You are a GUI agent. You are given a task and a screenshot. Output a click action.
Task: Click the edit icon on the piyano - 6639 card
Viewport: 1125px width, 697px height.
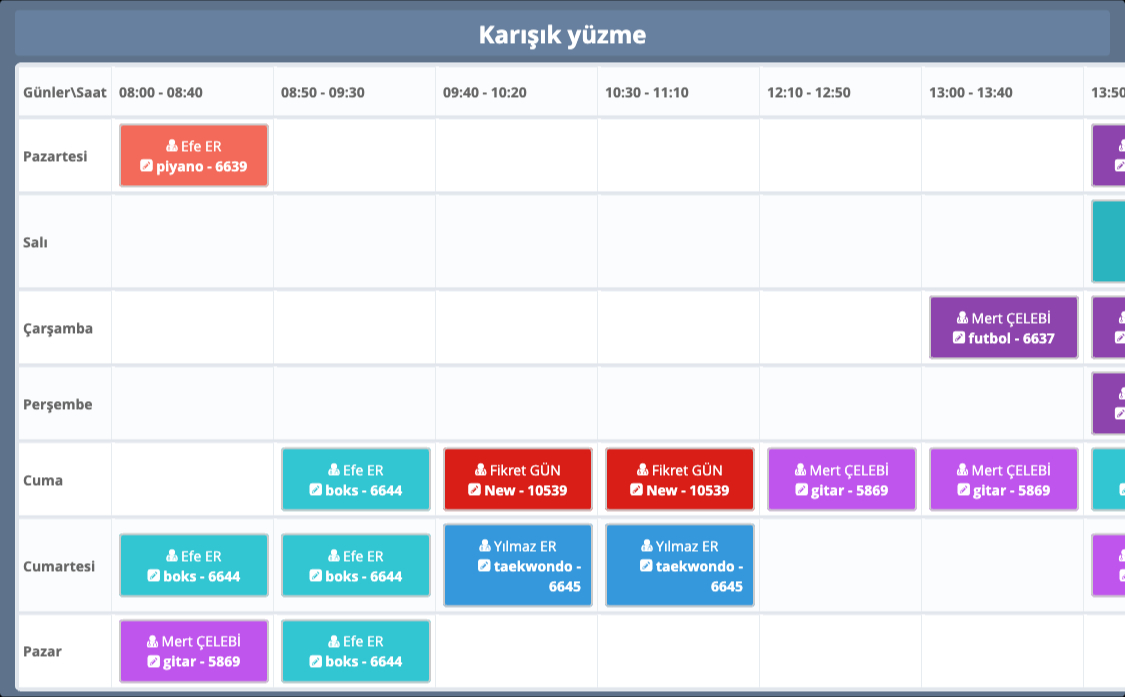[x=147, y=166]
